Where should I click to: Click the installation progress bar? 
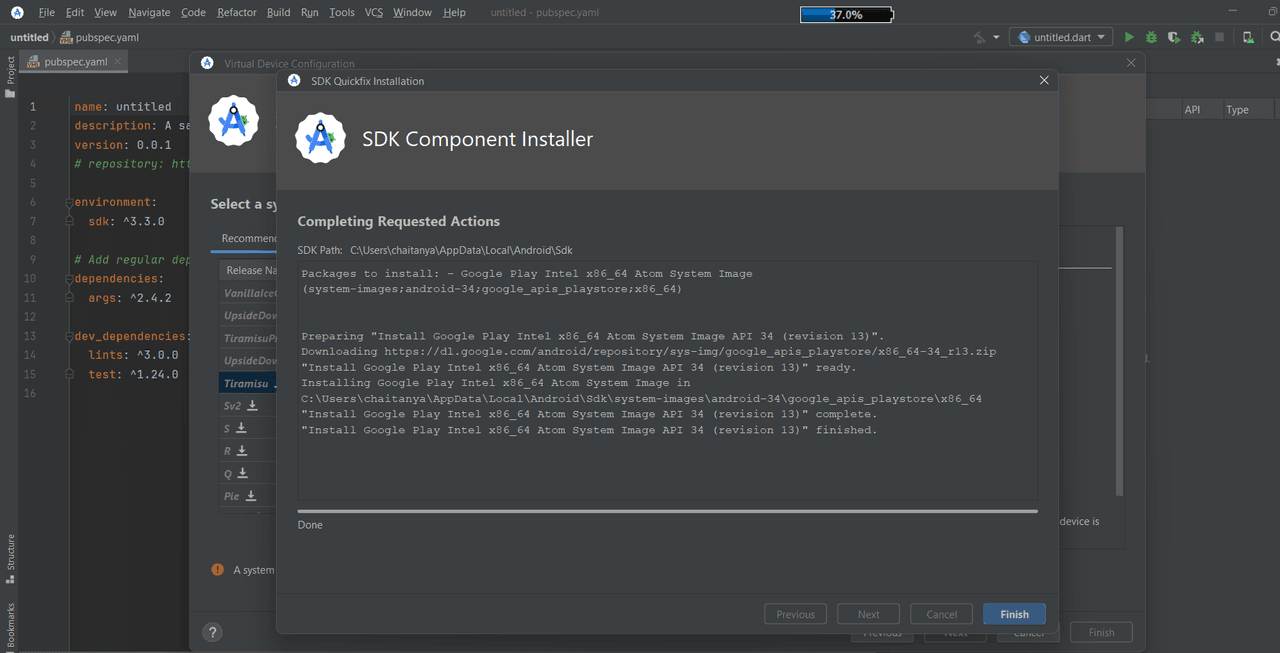667,511
